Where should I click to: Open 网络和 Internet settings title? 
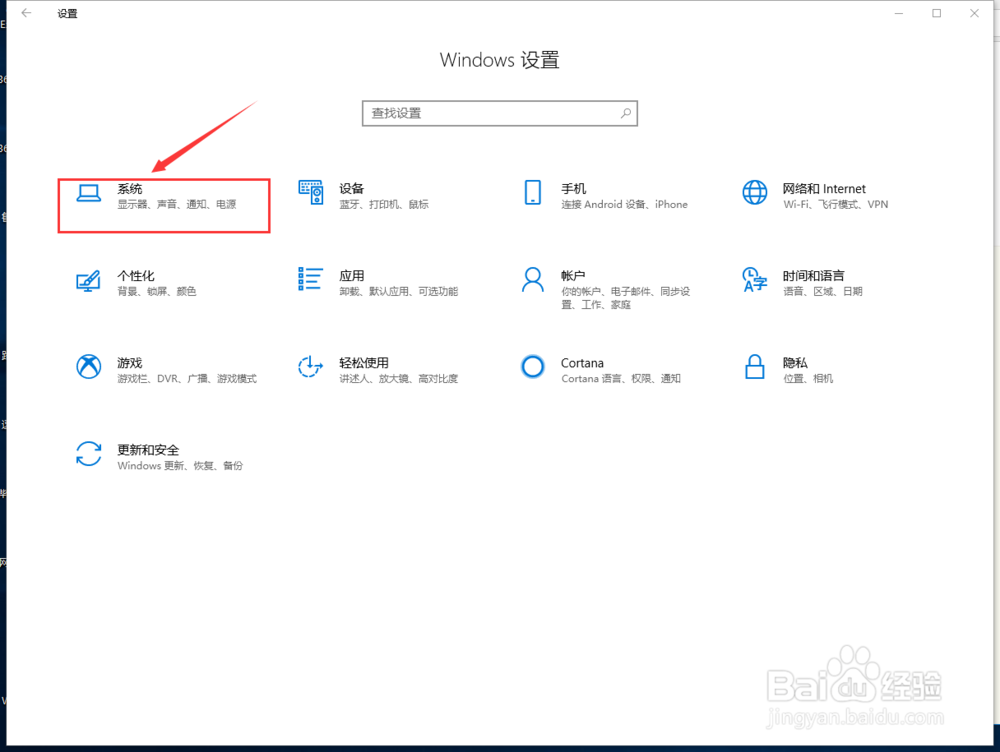(x=824, y=189)
